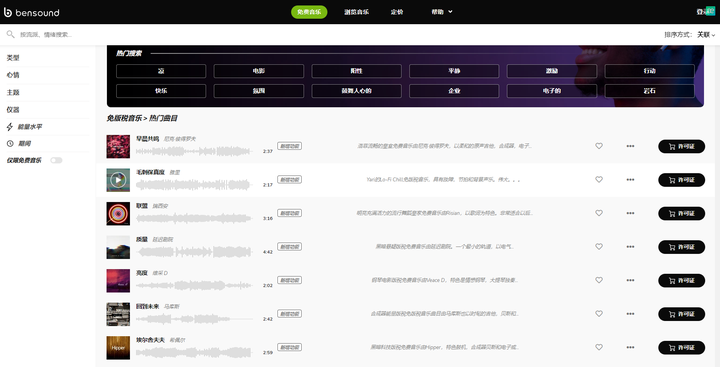This screenshot has width=720, height=367.
Task: Open the 定价 pricing menu item
Action: click(x=397, y=12)
